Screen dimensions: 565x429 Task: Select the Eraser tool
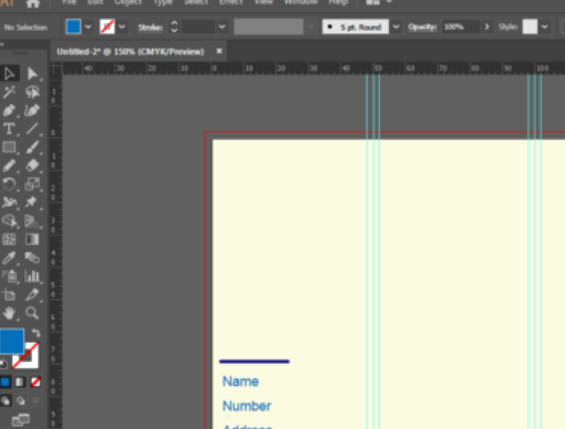point(32,166)
